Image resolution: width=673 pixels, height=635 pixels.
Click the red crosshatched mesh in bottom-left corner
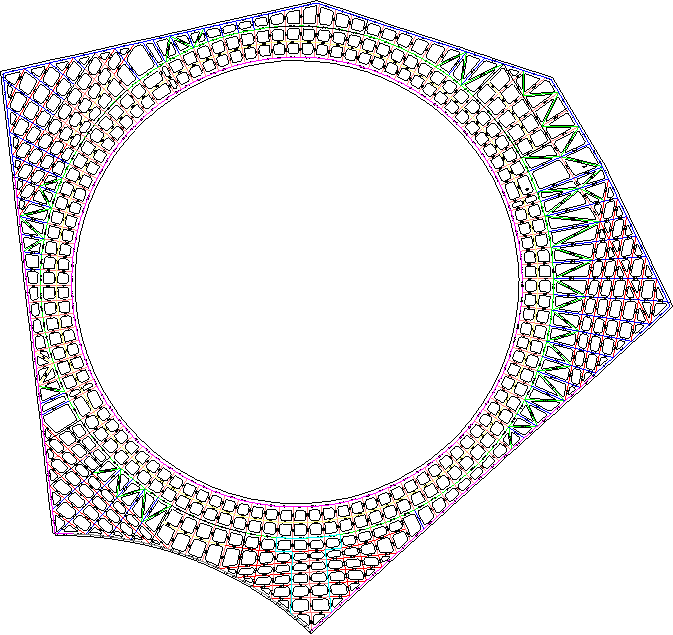coord(80,490)
